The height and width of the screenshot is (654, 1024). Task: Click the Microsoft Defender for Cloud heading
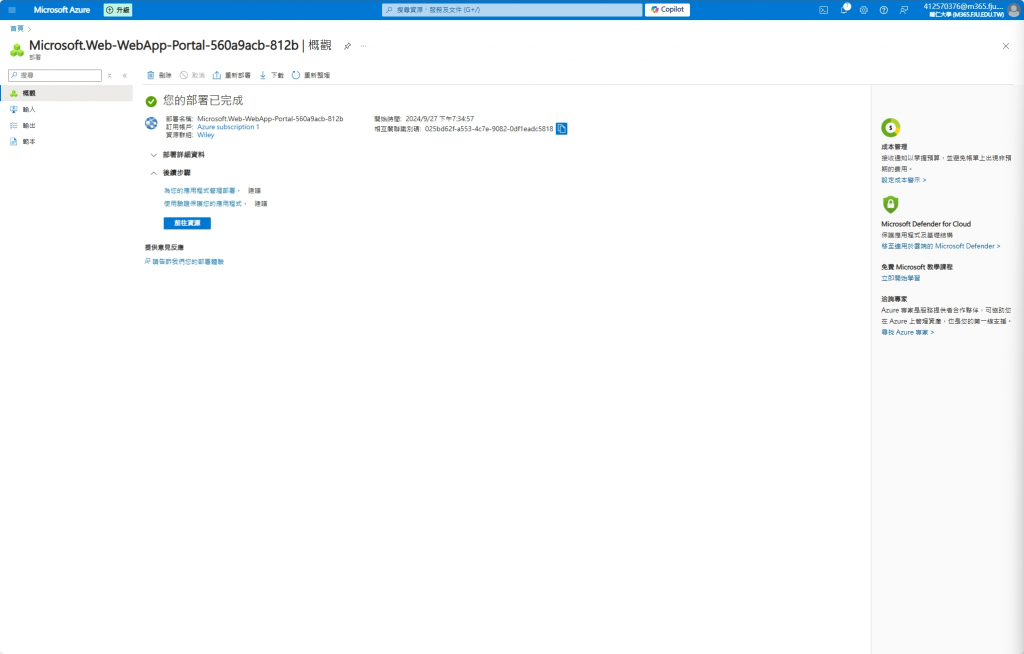926,224
